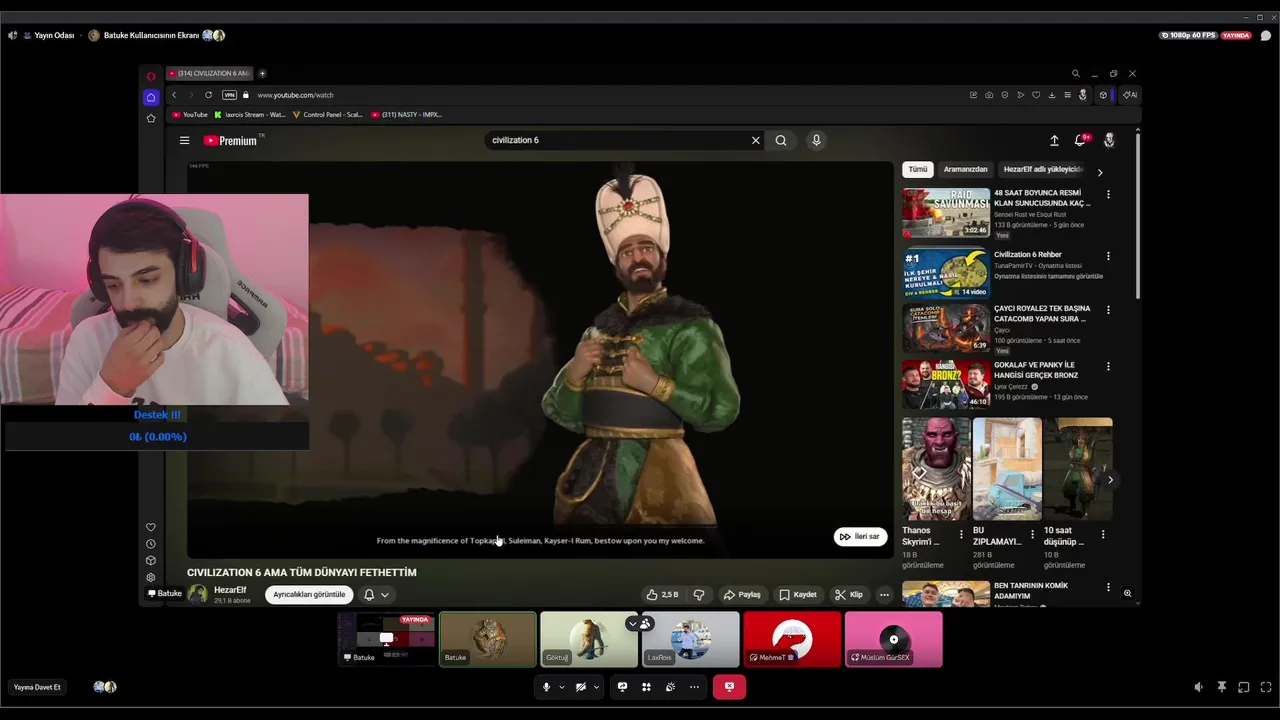The image size is (1280, 720).
Task: Clear the civilization 6 search text
Action: tap(755, 140)
